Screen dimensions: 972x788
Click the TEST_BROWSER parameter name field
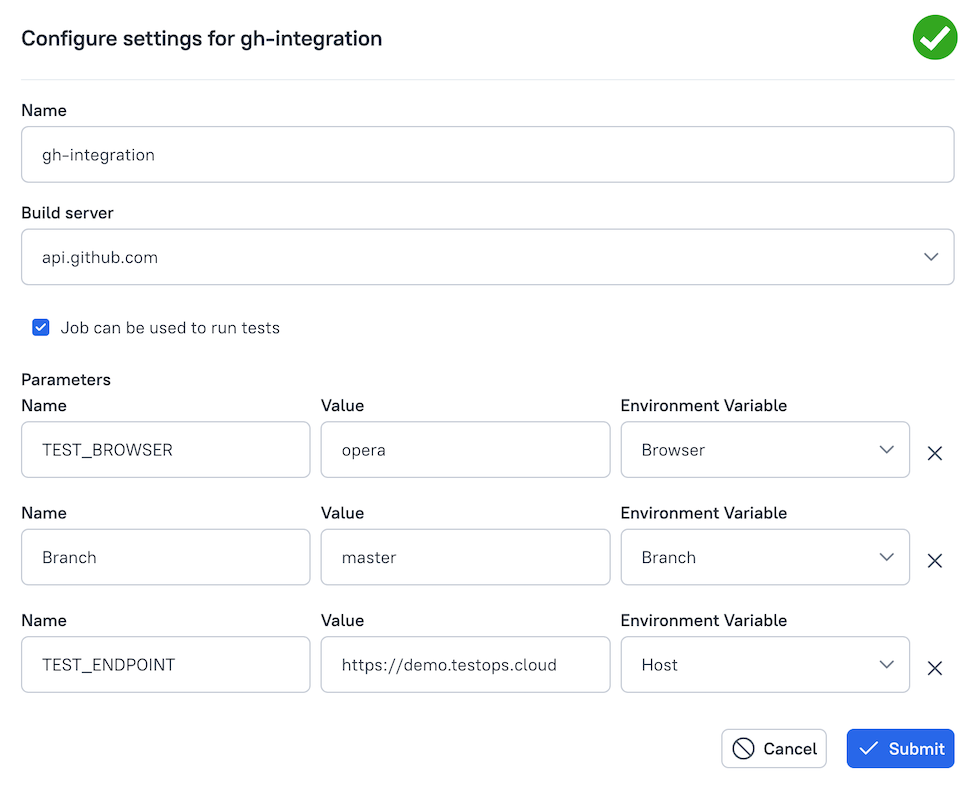click(x=165, y=450)
